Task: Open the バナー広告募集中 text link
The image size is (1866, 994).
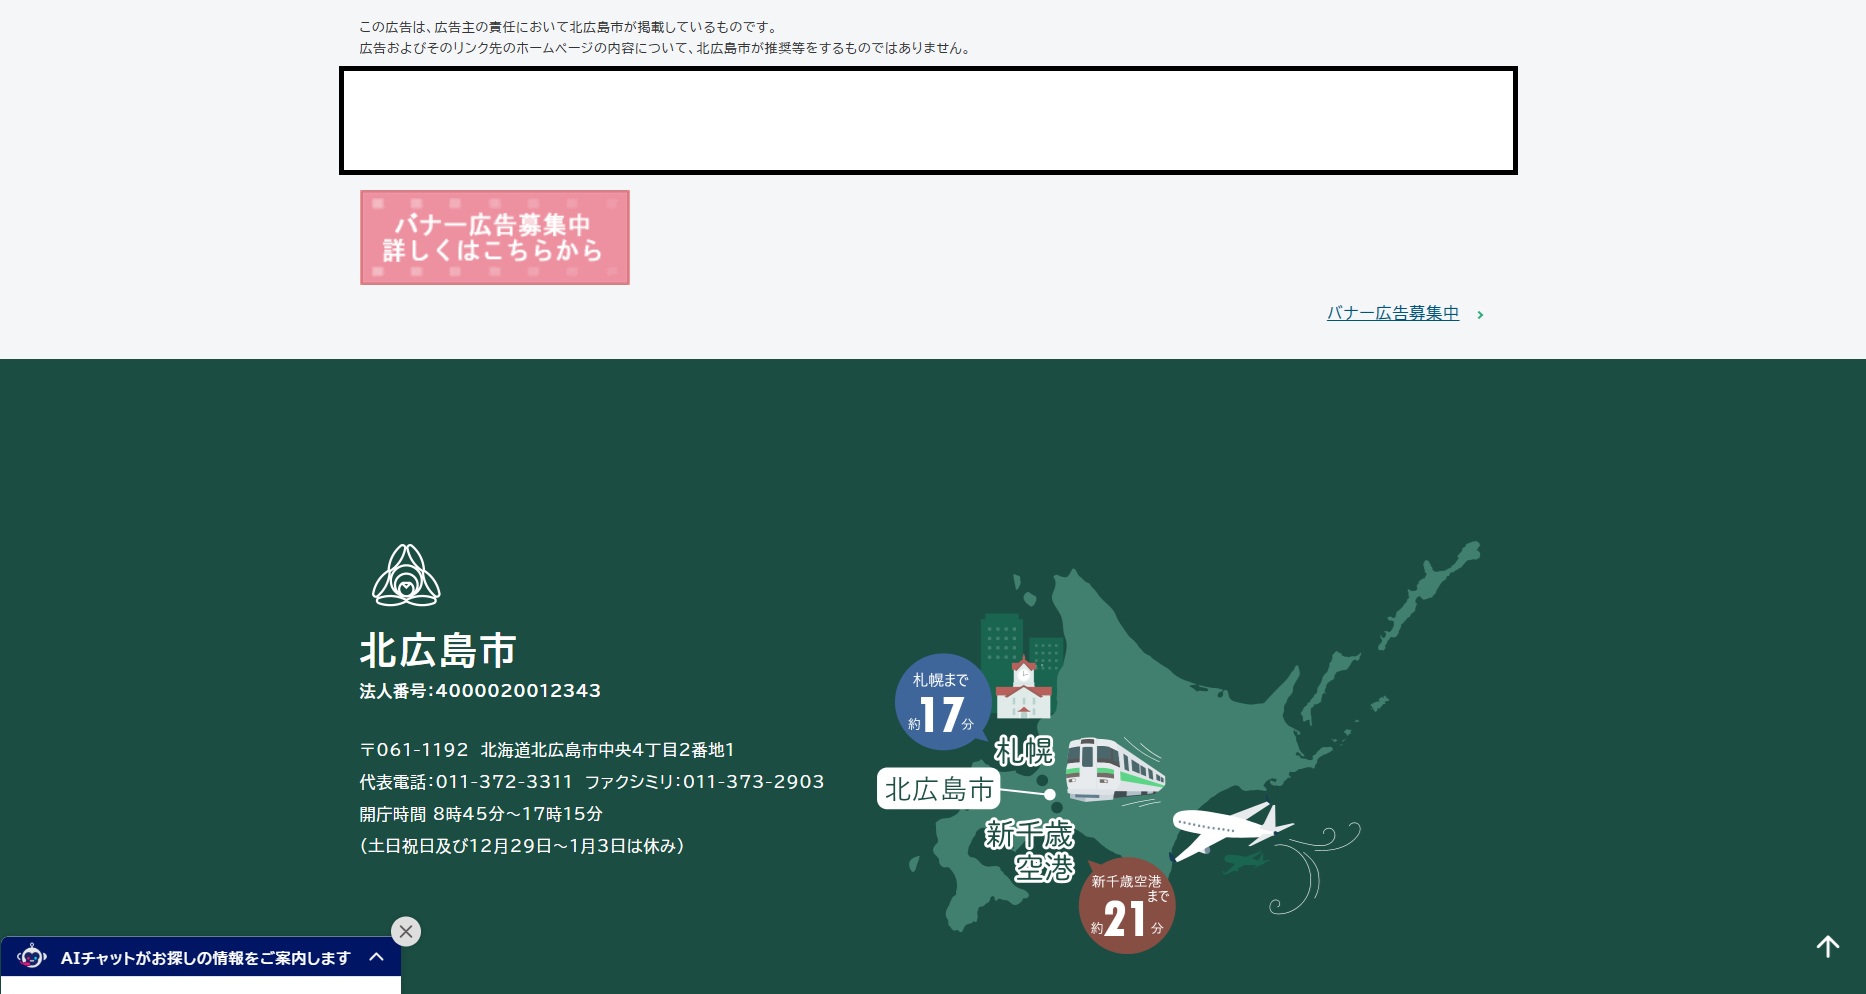Action: coord(1392,313)
